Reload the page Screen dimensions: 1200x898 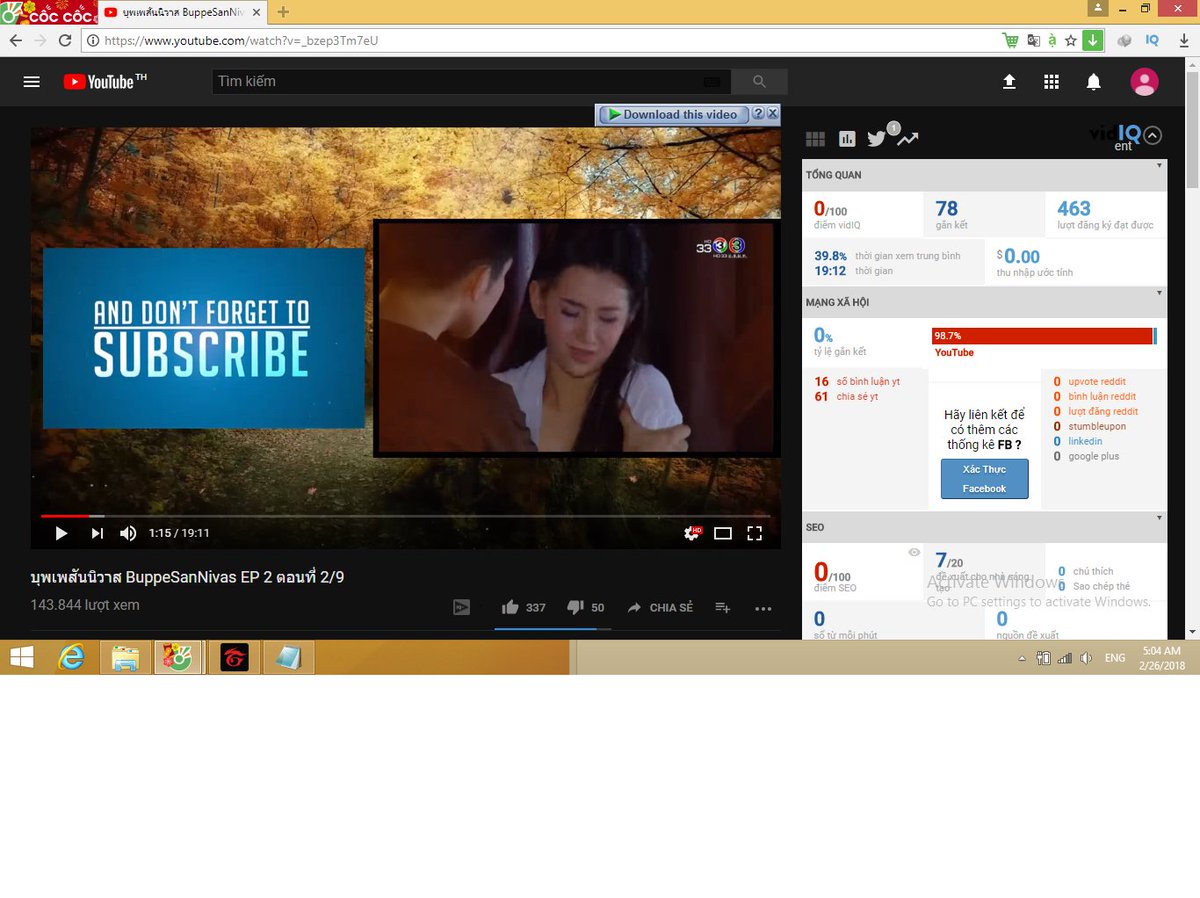[x=65, y=41]
